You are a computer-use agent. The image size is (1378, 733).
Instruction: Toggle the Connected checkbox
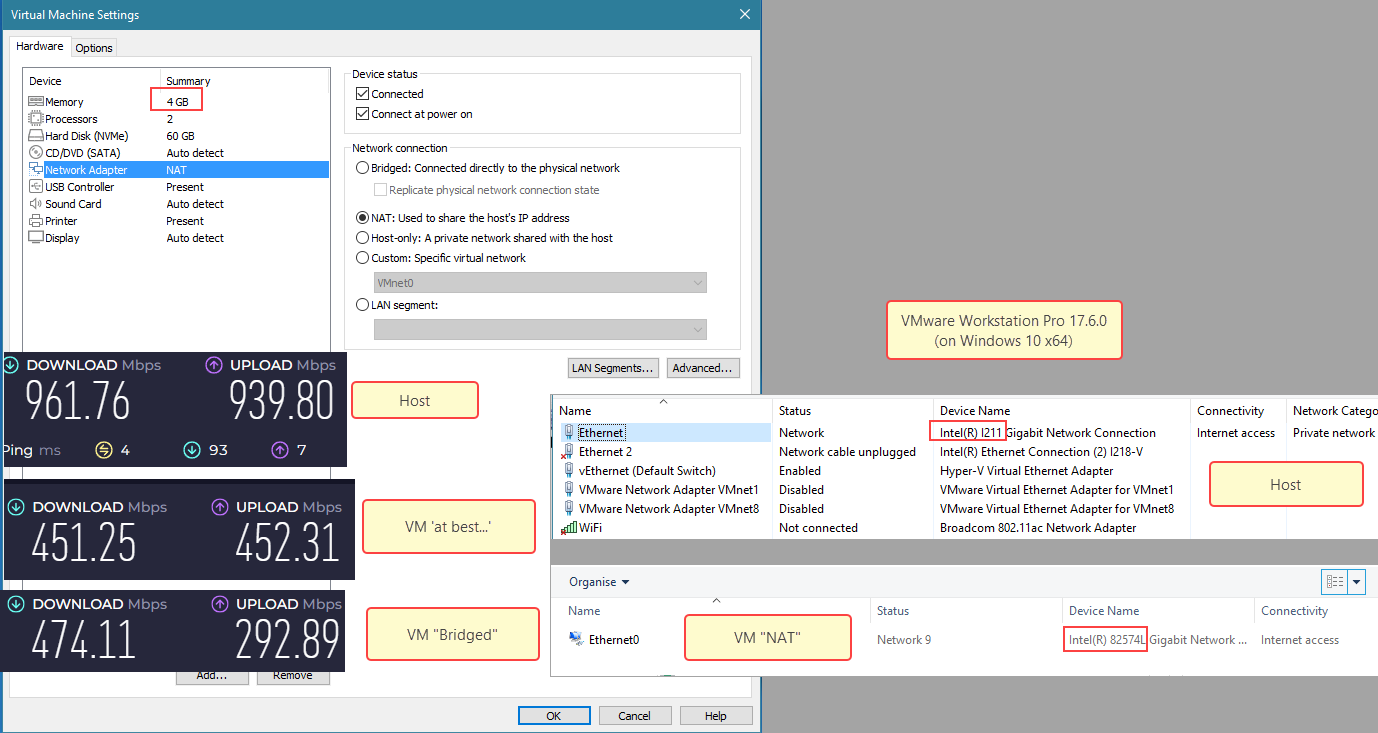[x=363, y=94]
